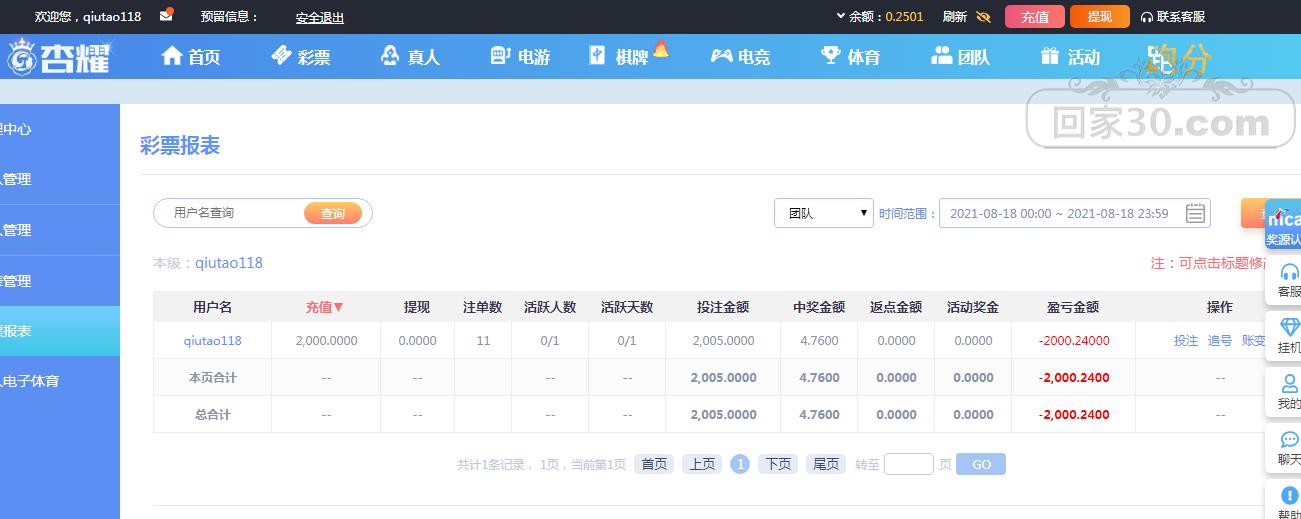Click the house icon next to 首页

click(172, 56)
